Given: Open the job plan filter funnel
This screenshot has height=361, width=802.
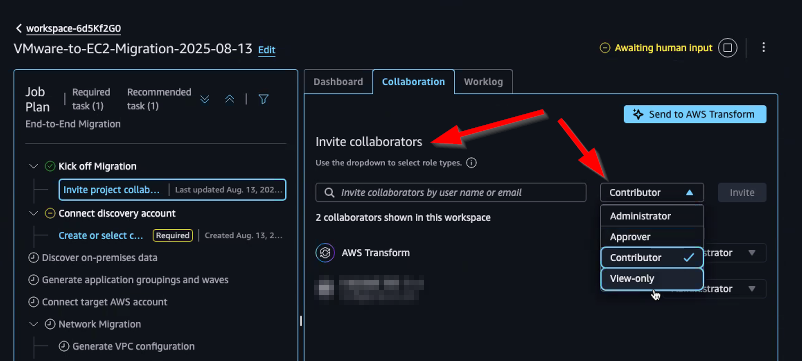Looking at the screenshot, I should (x=263, y=99).
